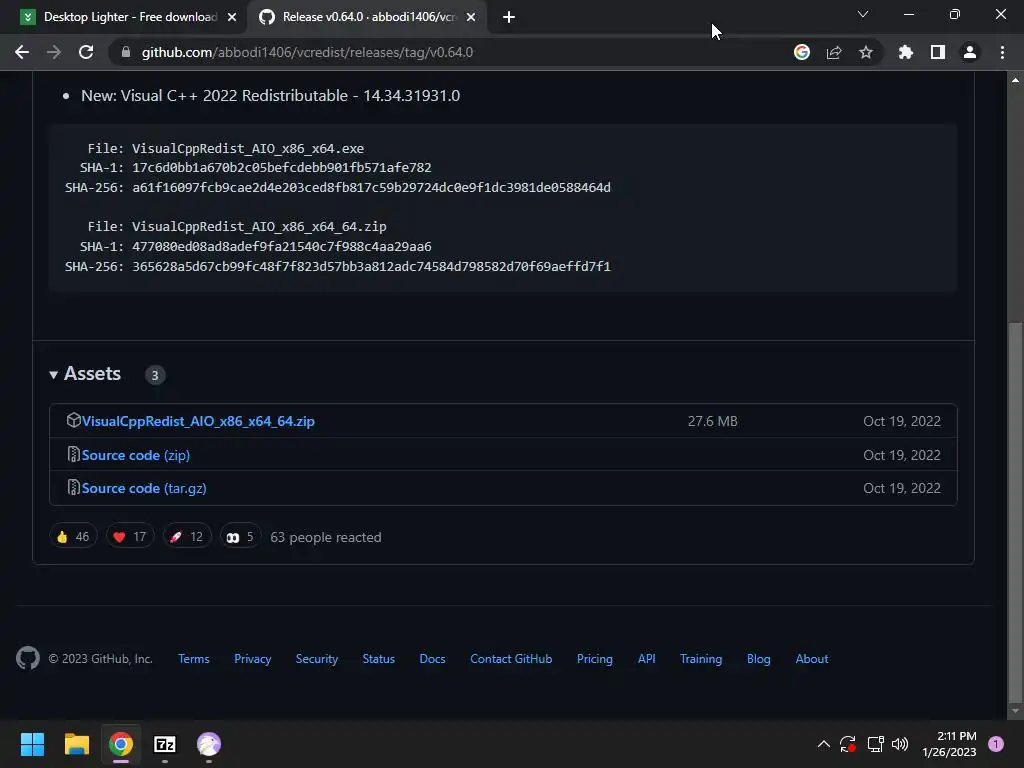Screen dimensions: 1024x768
Task: Open the Chrome profile icon
Action: (x=970, y=52)
